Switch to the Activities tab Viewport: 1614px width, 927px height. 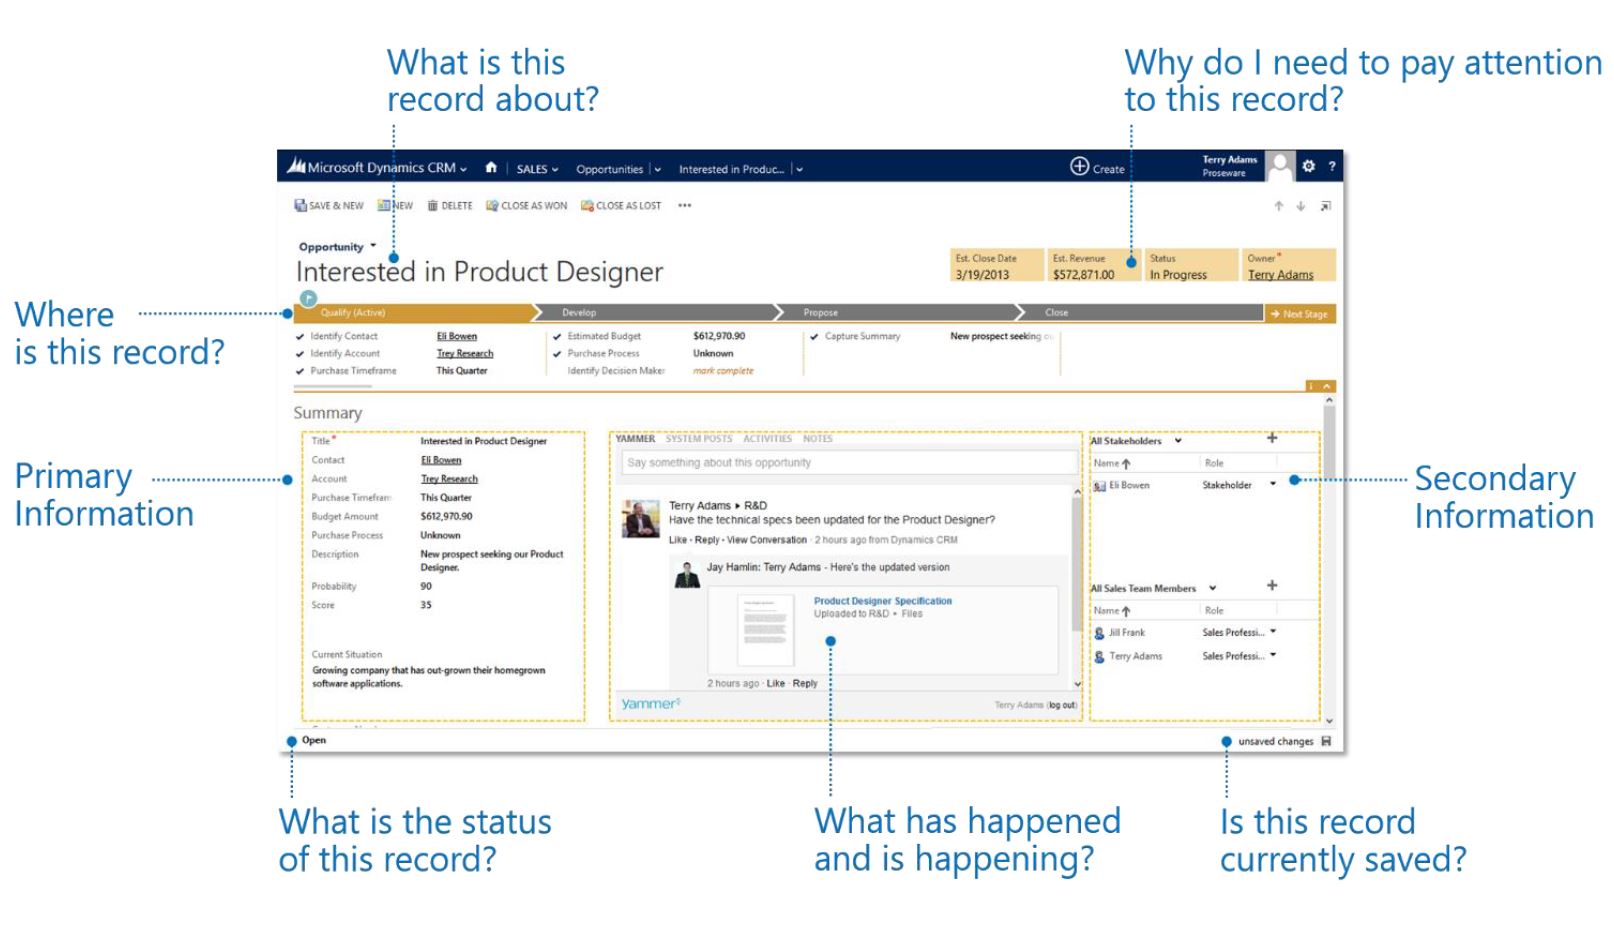click(x=767, y=439)
